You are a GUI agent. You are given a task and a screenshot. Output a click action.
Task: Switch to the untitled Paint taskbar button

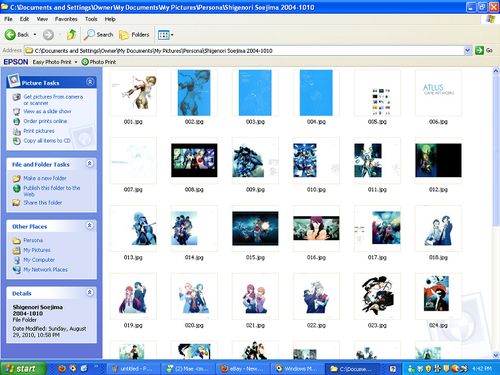134,368
